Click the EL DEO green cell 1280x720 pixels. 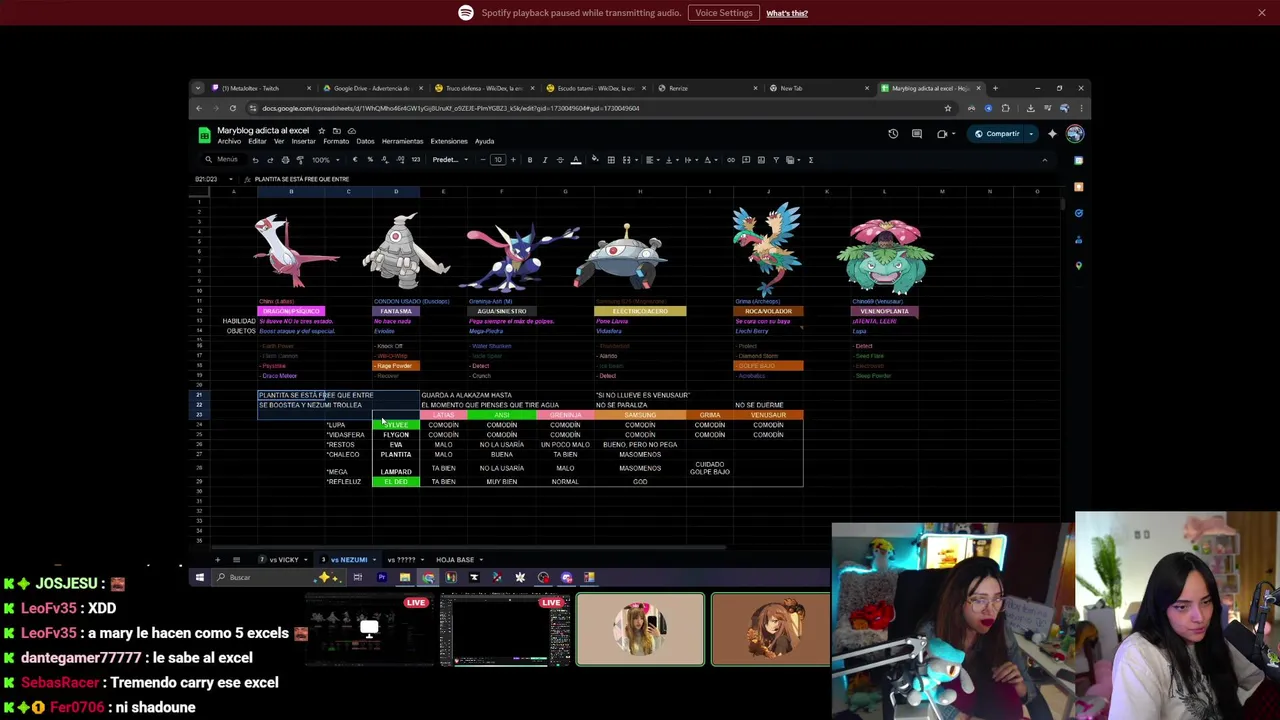pos(396,482)
